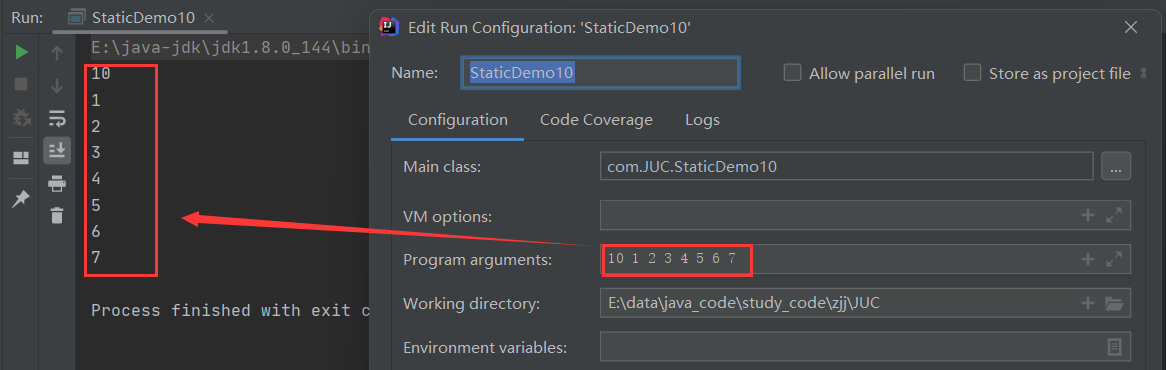Expand VM options field editor

(x=1113, y=215)
